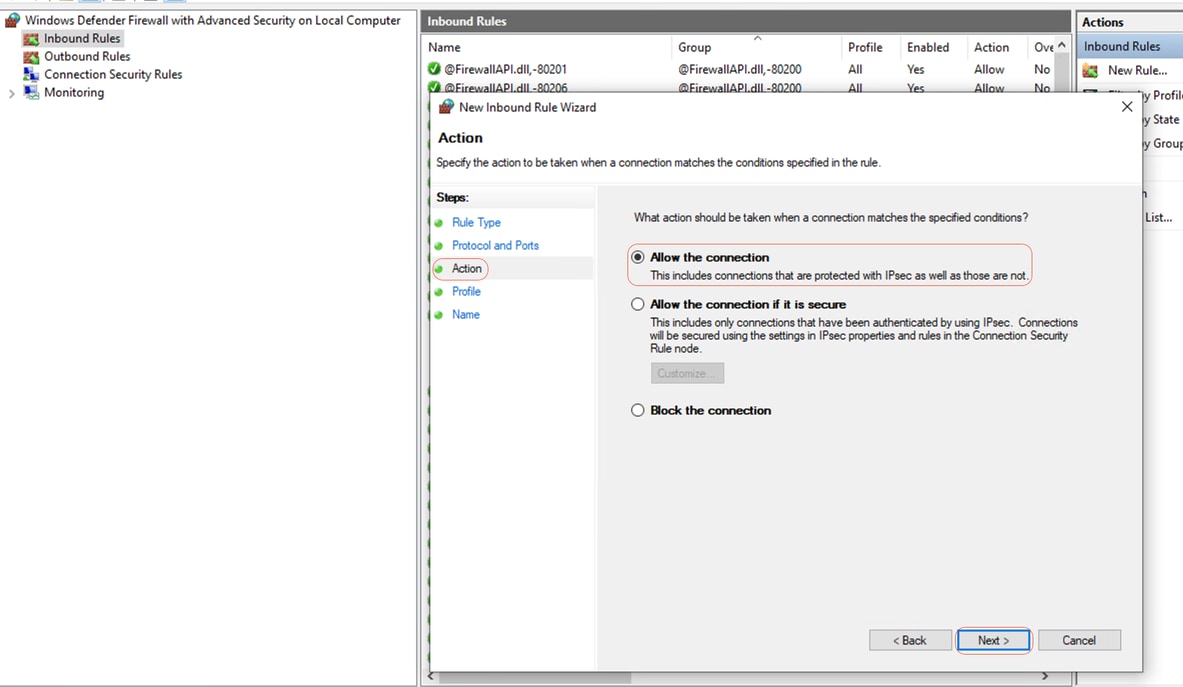Click the green check icon of rule @FirewallAPI.dll,-80201
Image resolution: width=1183 pixels, height=687 pixels.
click(x=434, y=69)
